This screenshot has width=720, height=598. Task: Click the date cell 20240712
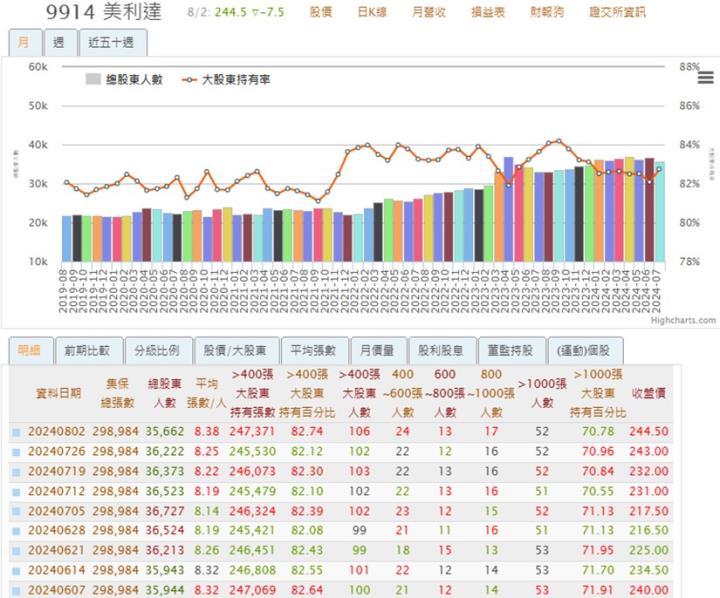point(56,491)
